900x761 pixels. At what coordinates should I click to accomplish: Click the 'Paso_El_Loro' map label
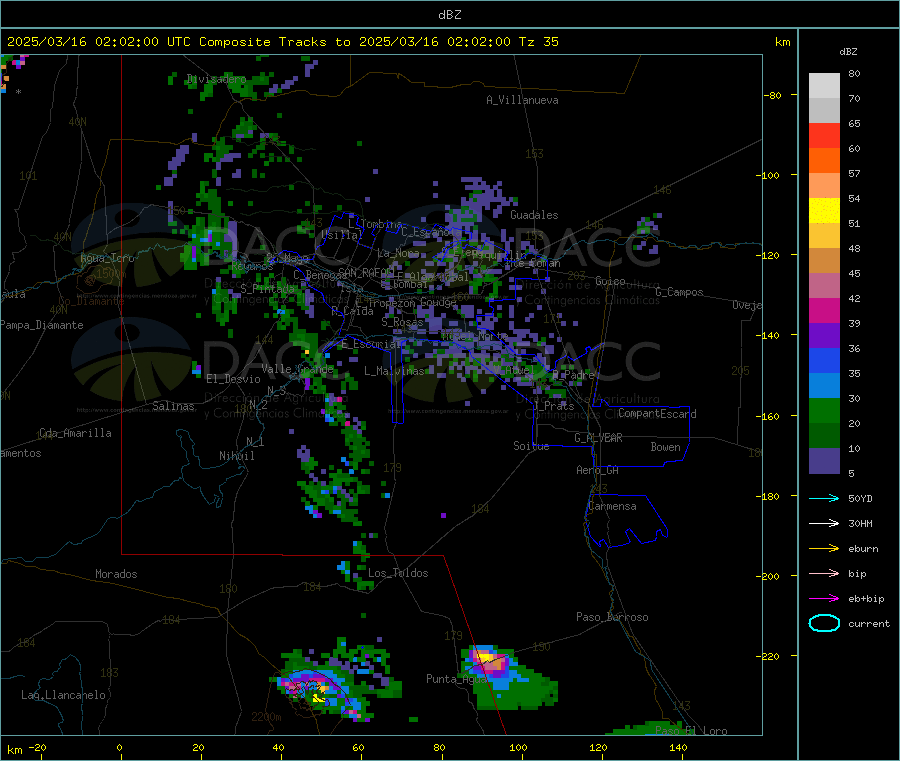pos(691,731)
